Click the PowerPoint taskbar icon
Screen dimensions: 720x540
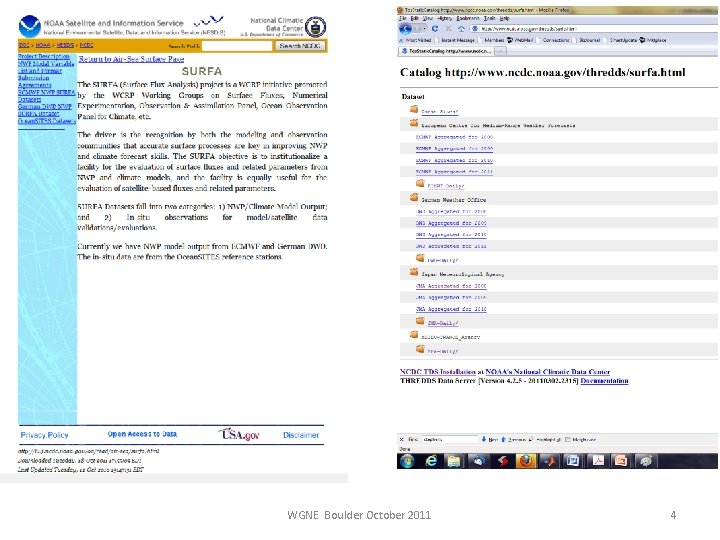click(621, 461)
